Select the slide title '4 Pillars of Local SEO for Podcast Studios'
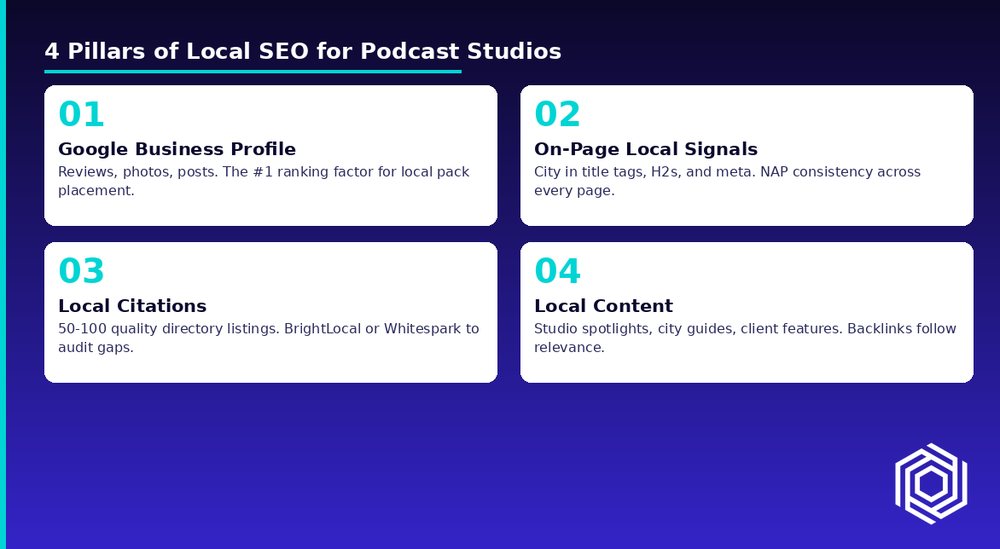 point(303,51)
